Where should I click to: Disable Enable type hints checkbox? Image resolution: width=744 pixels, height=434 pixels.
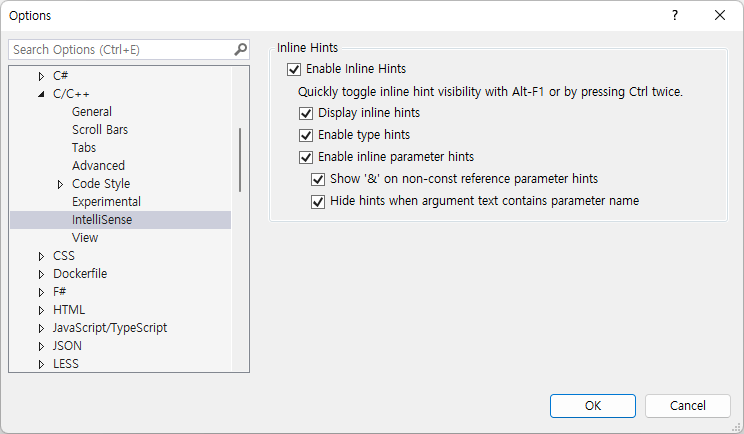(306, 135)
